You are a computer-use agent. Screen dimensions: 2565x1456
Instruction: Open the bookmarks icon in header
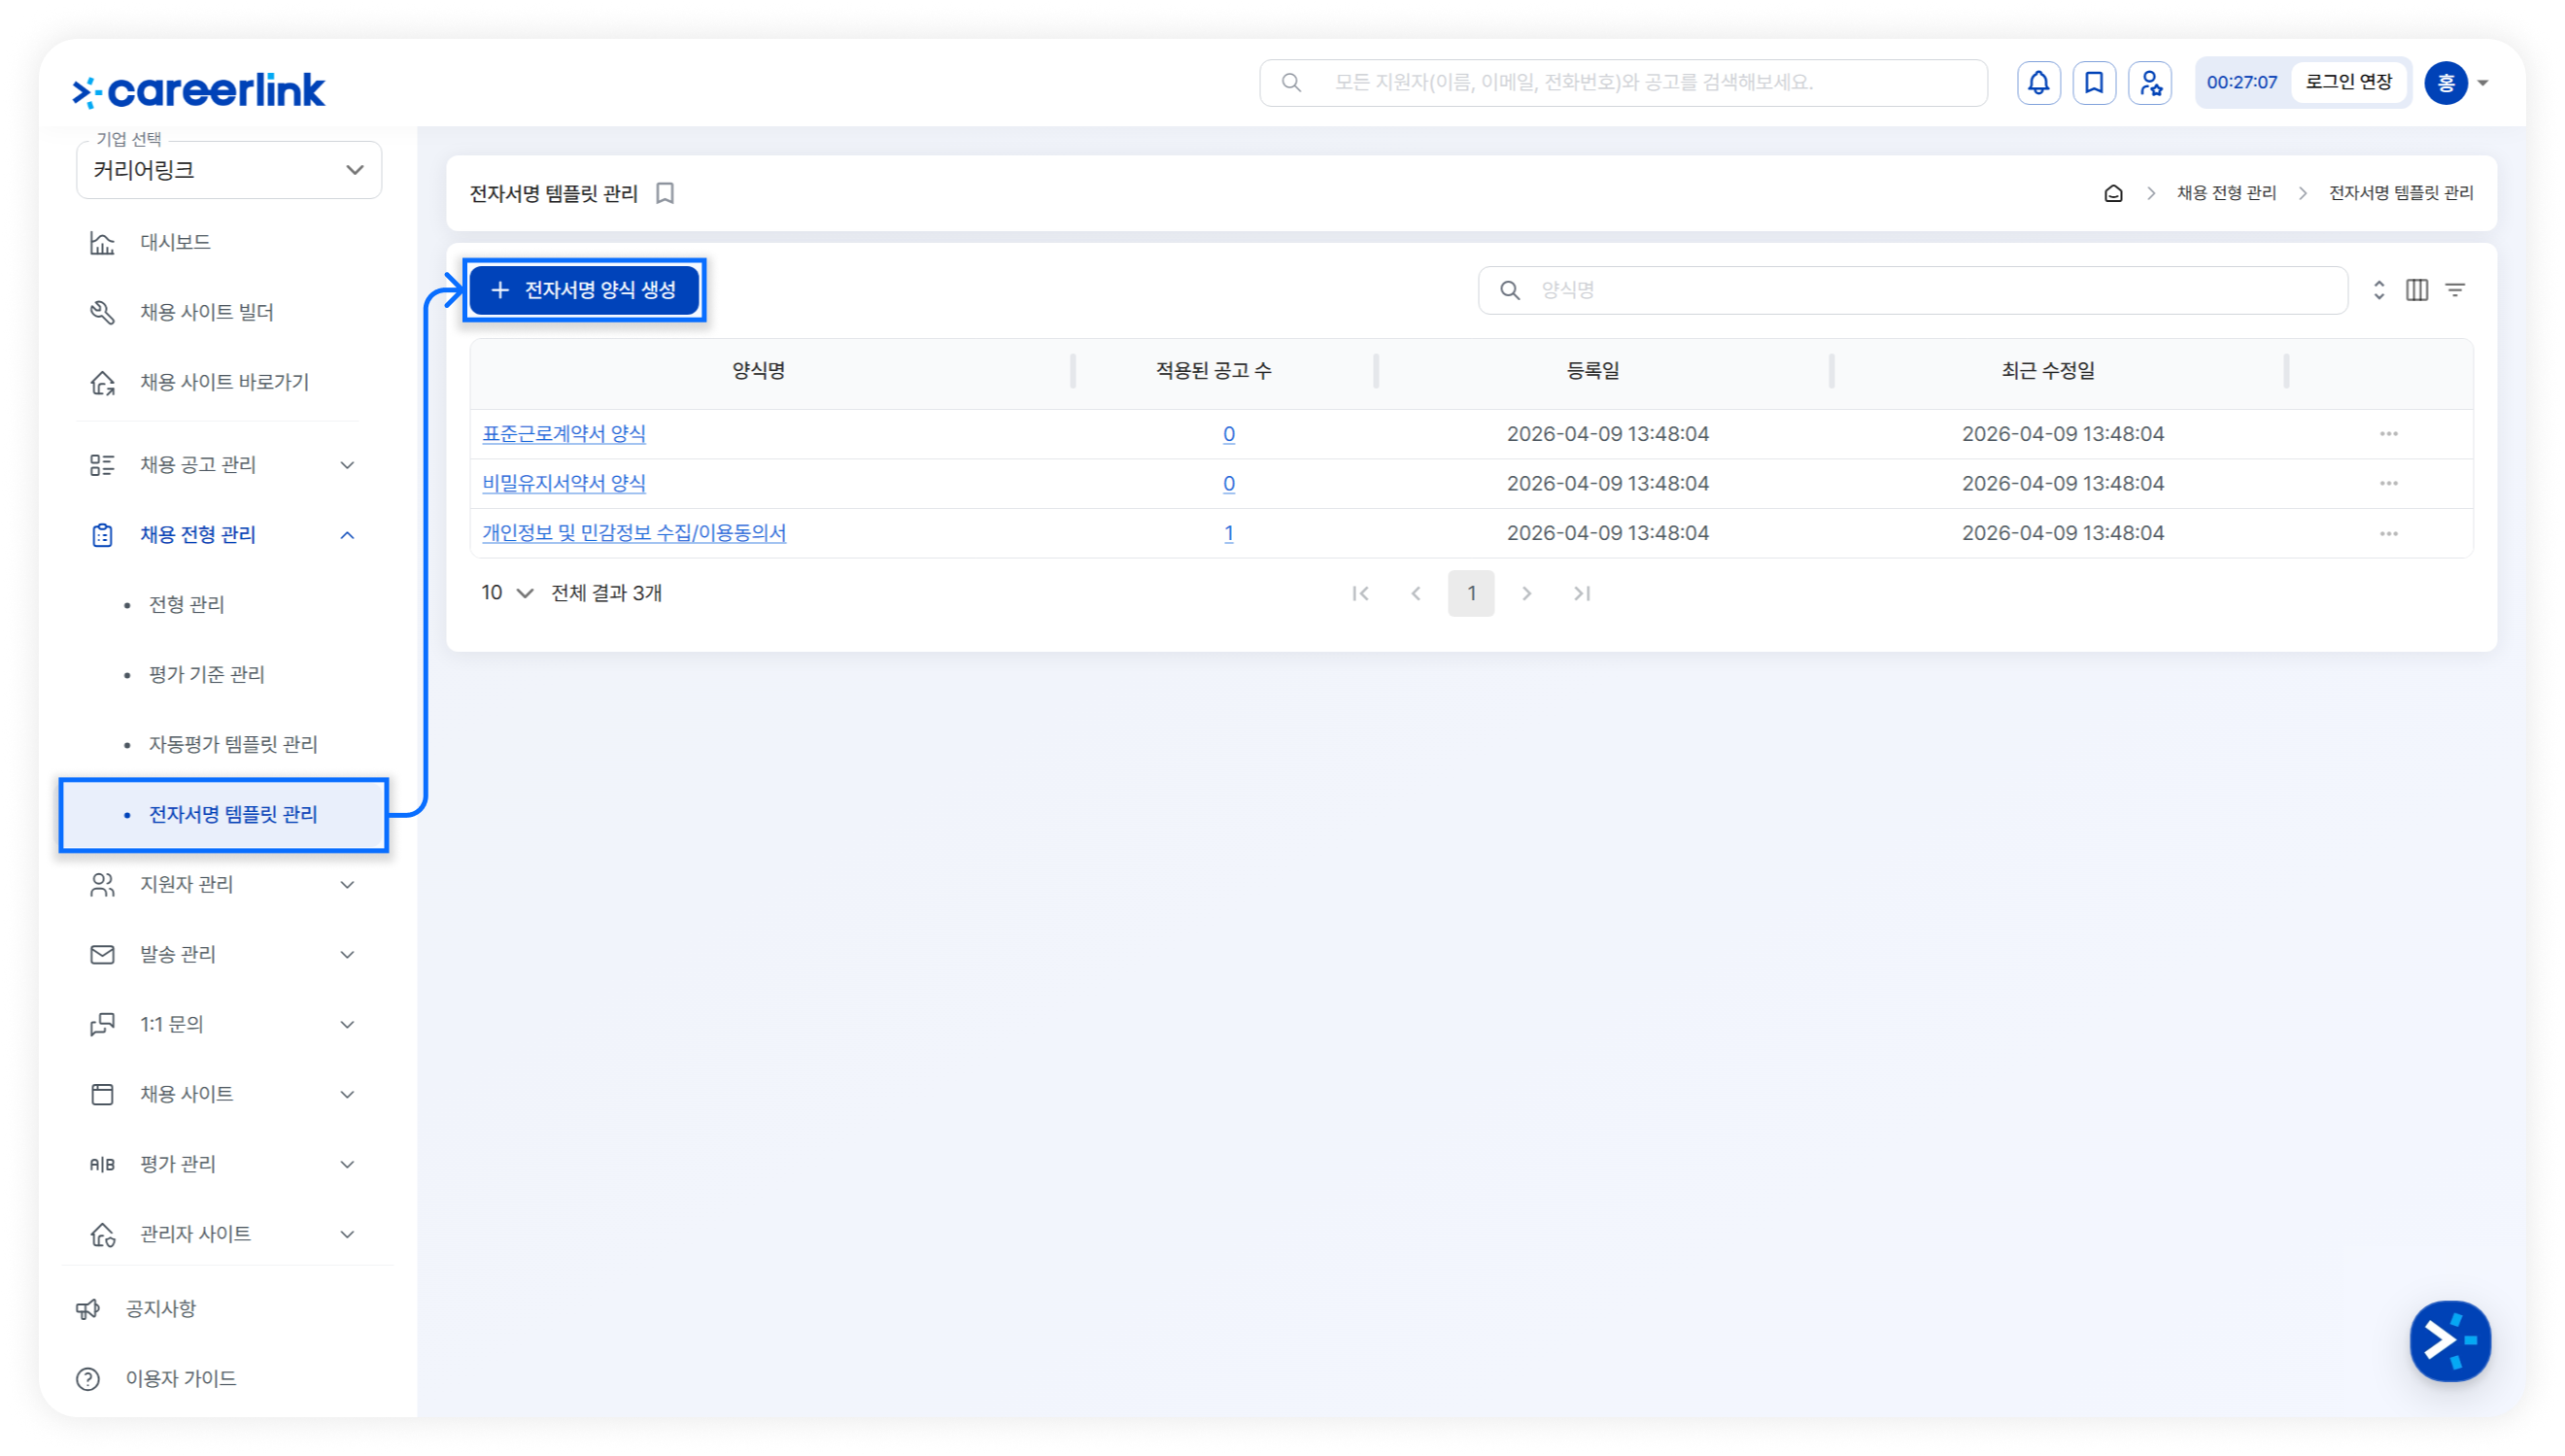tap(2094, 83)
